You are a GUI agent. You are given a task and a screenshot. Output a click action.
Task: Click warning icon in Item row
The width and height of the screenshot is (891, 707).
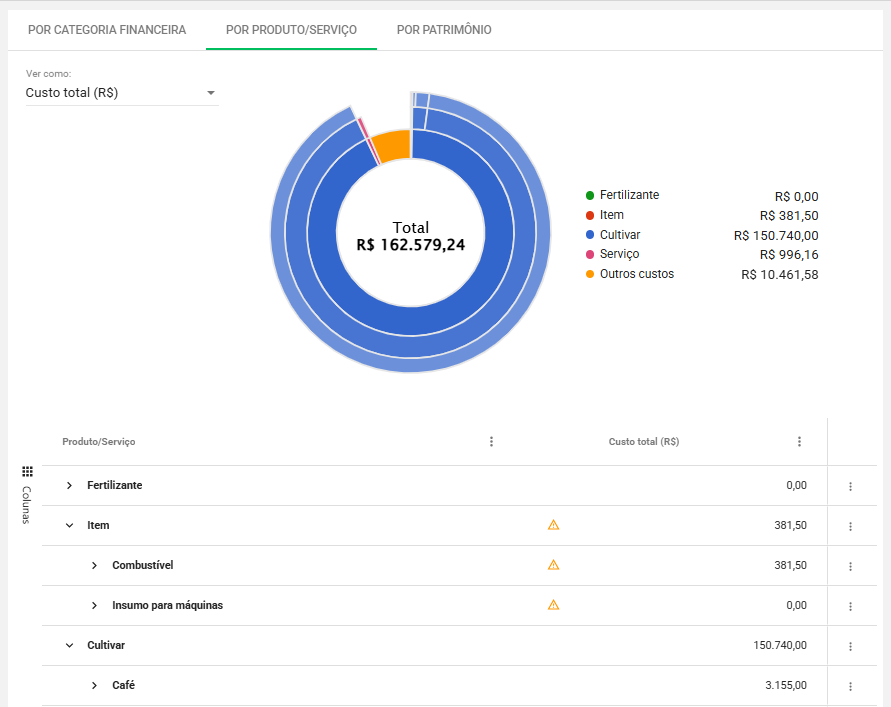point(553,525)
